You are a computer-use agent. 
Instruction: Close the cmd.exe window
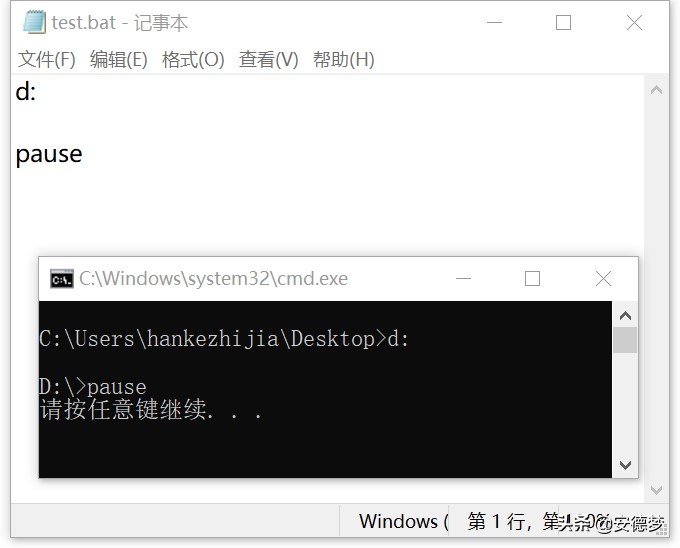pyautogui.click(x=603, y=278)
